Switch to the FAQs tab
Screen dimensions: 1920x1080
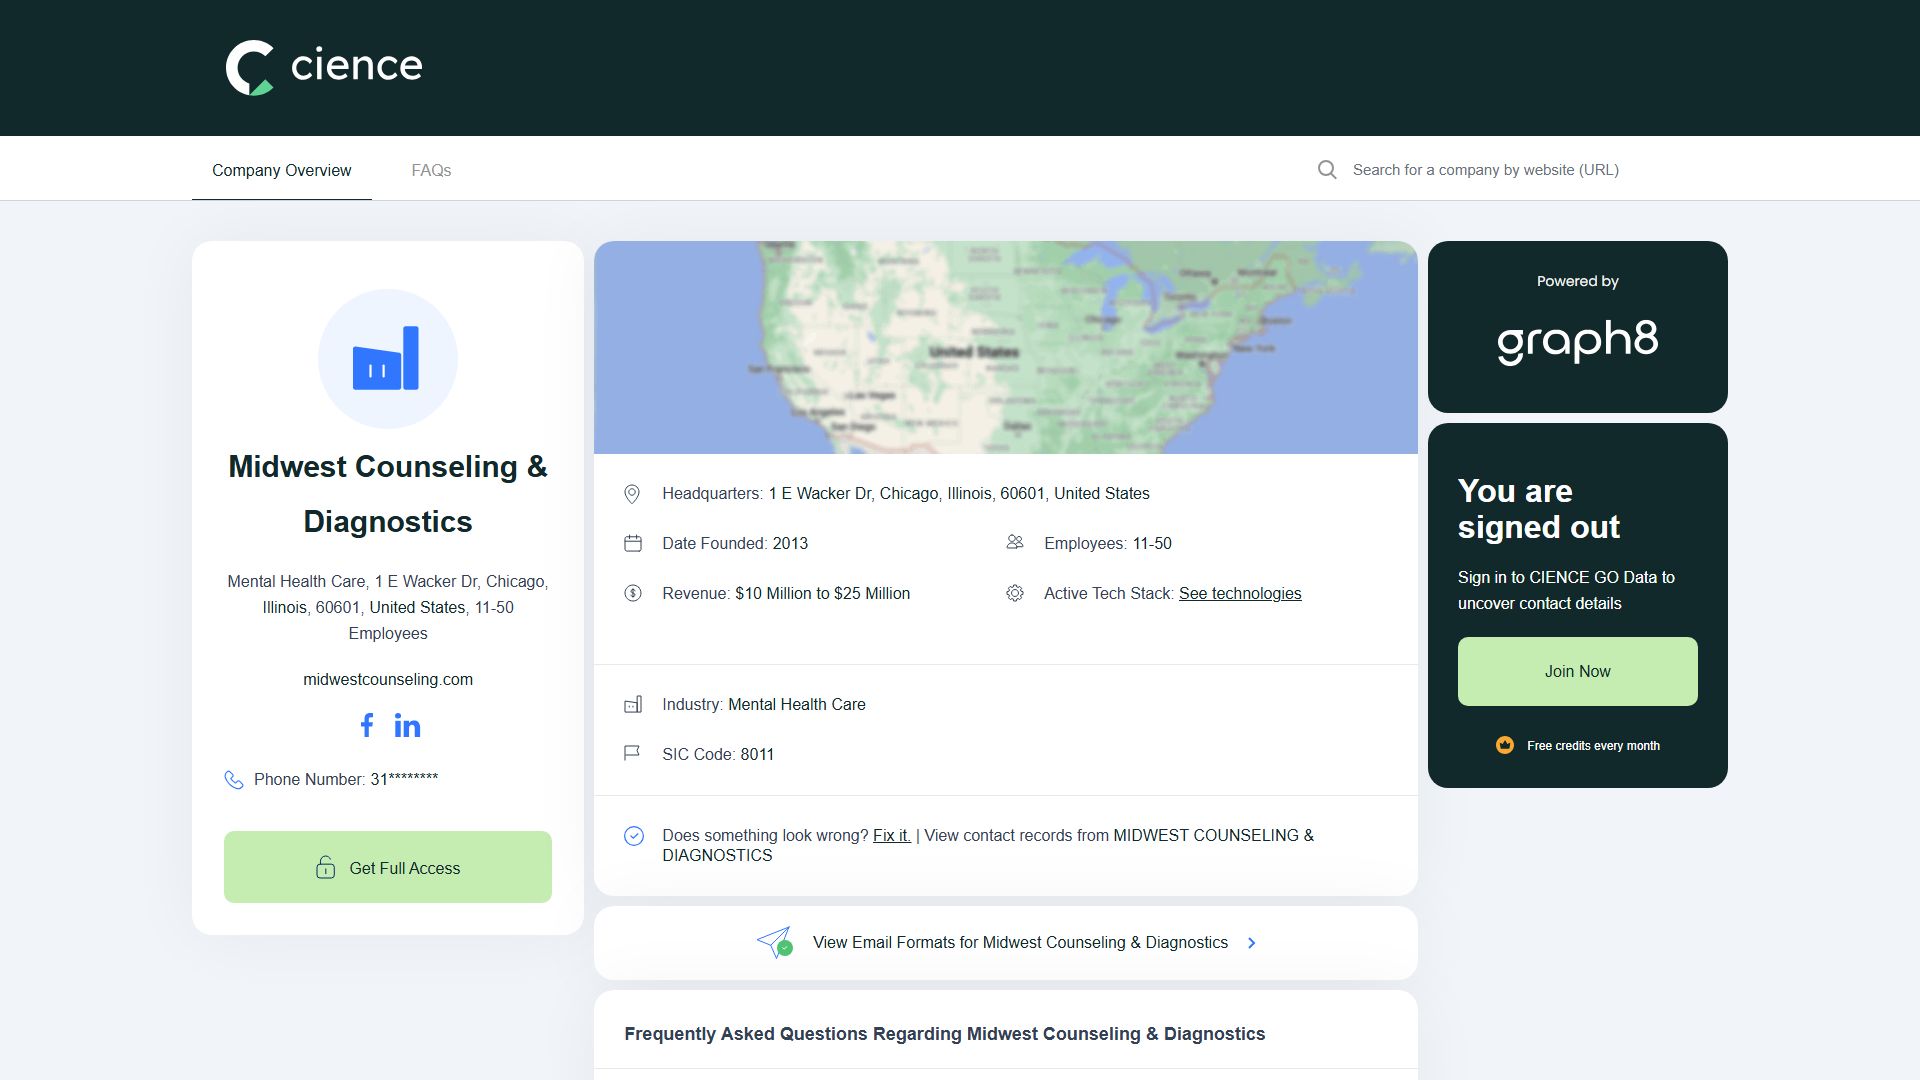click(x=431, y=170)
